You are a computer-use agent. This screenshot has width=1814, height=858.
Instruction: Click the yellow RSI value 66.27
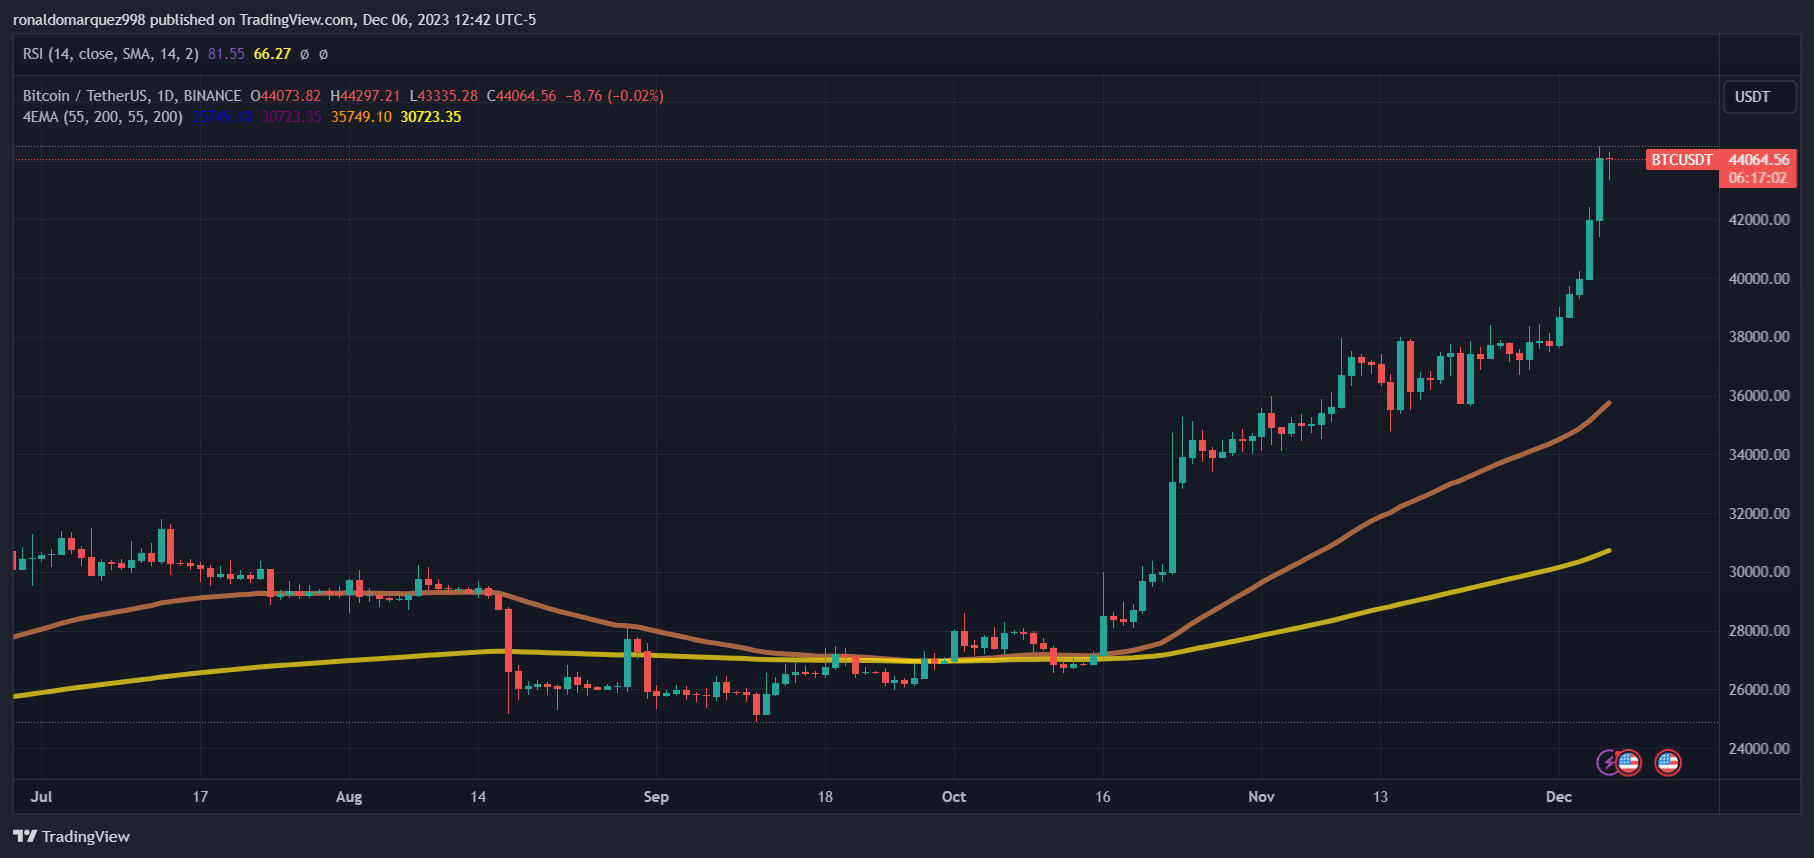pos(272,54)
